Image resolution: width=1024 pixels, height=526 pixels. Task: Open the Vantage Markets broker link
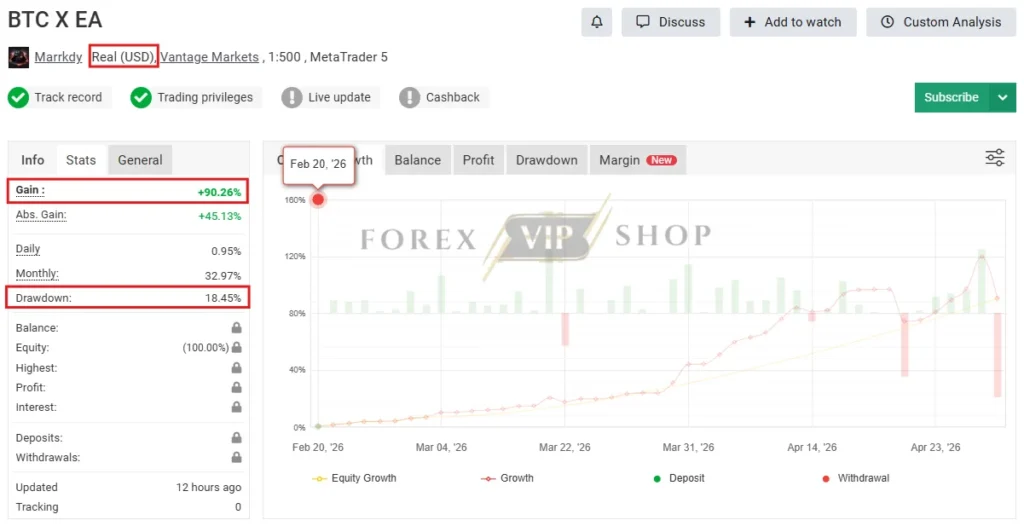[210, 57]
